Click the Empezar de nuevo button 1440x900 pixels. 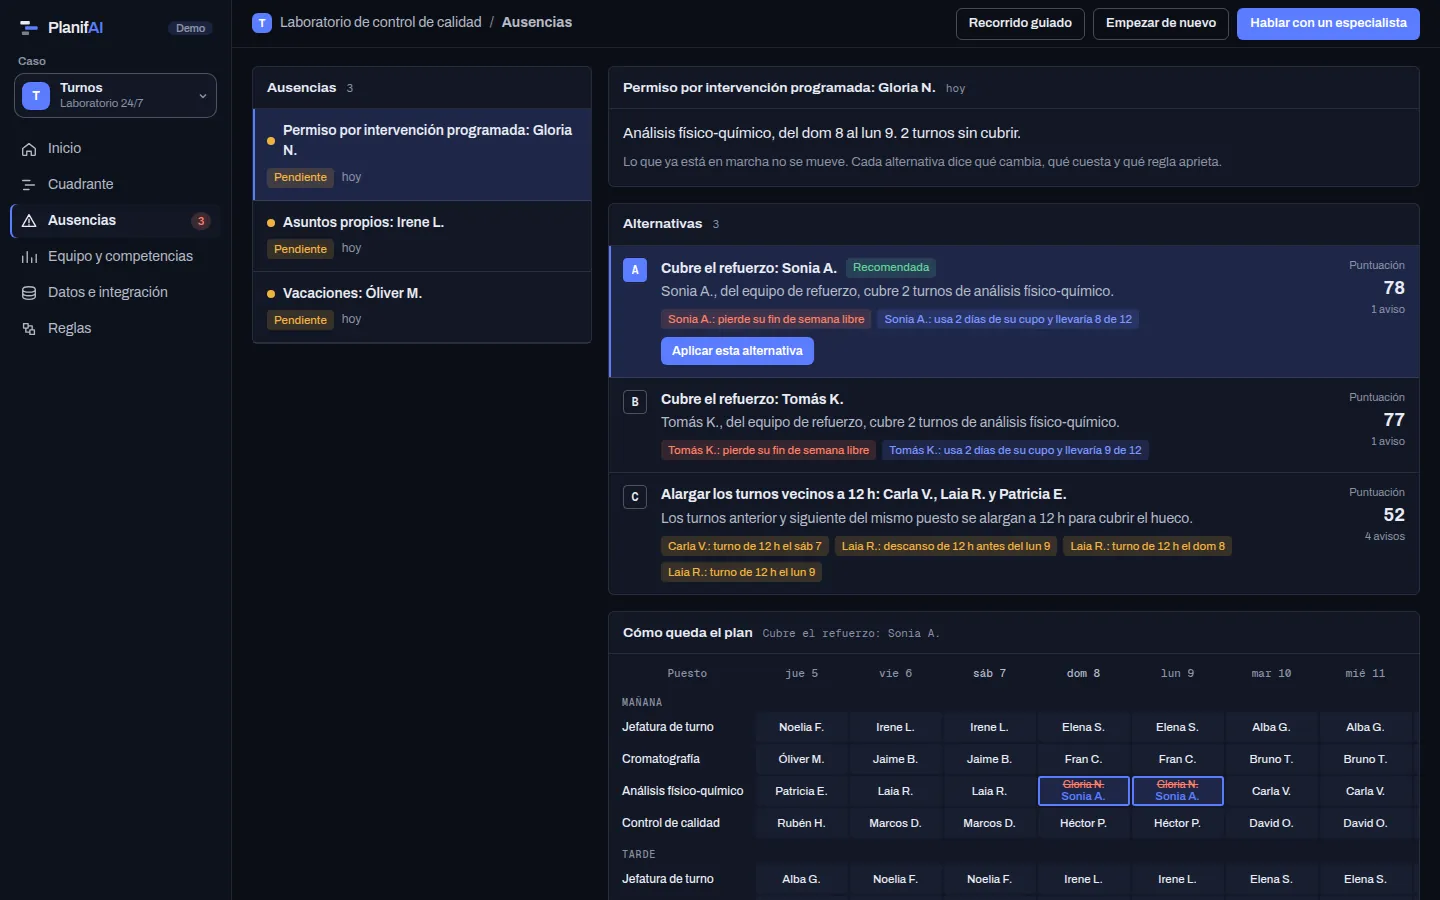pos(1161,23)
